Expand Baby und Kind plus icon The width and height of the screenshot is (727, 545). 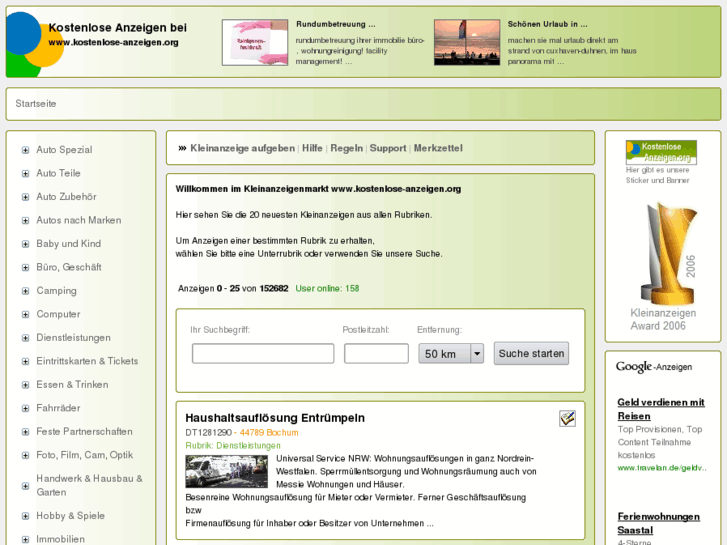pyautogui.click(x=26, y=244)
